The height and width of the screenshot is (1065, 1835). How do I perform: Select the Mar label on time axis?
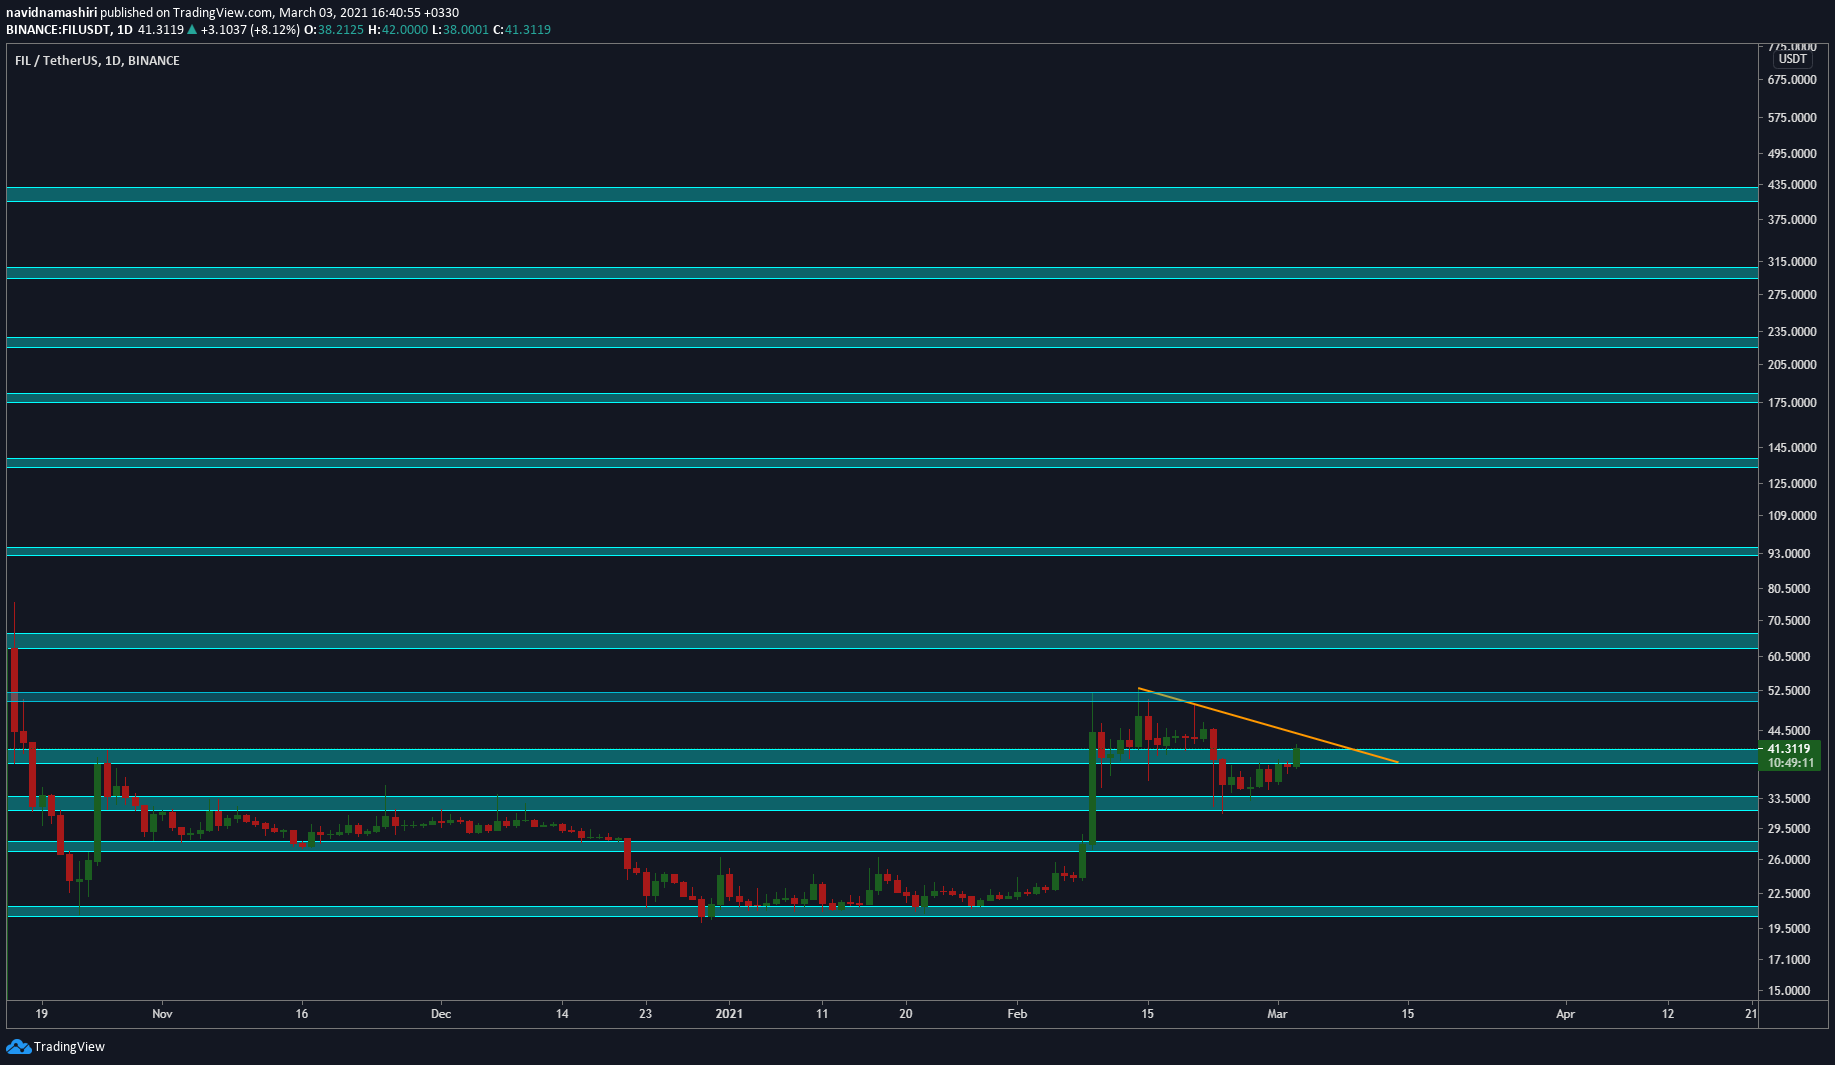[x=1277, y=1014]
